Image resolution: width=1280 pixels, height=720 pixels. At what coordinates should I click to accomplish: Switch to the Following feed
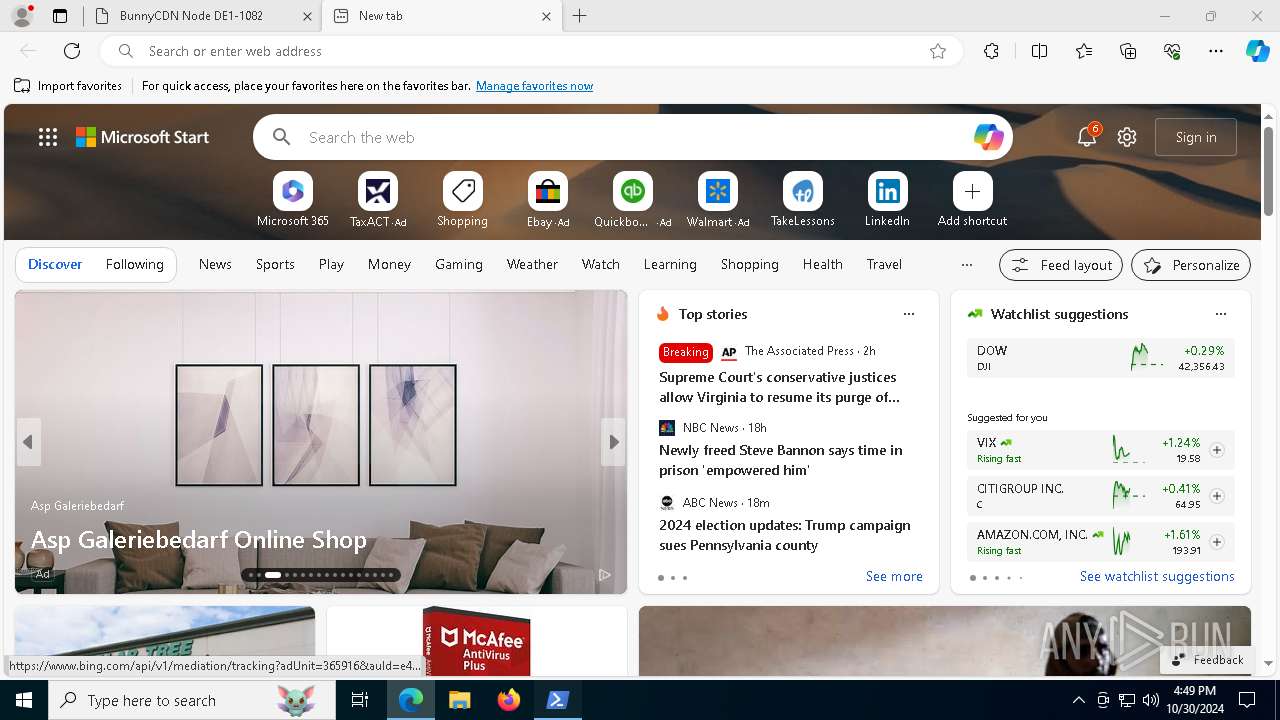click(x=134, y=264)
